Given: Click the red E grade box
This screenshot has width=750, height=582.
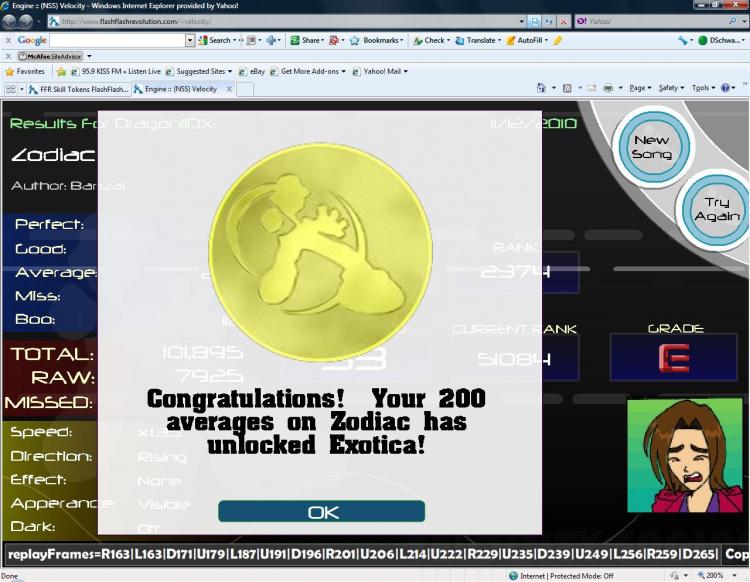Looking at the screenshot, I should pos(673,357).
